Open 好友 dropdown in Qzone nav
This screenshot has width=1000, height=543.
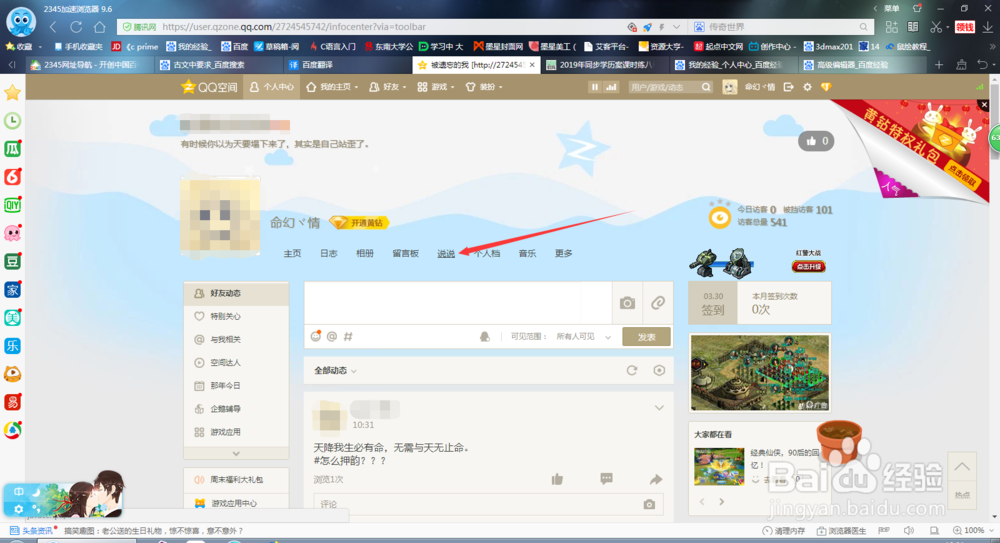(x=387, y=87)
